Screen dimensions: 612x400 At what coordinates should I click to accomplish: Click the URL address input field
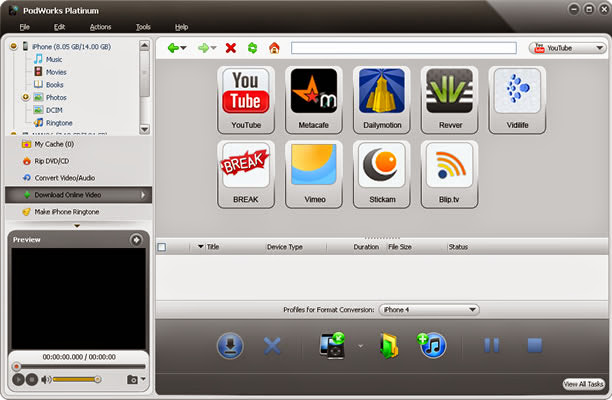point(405,47)
